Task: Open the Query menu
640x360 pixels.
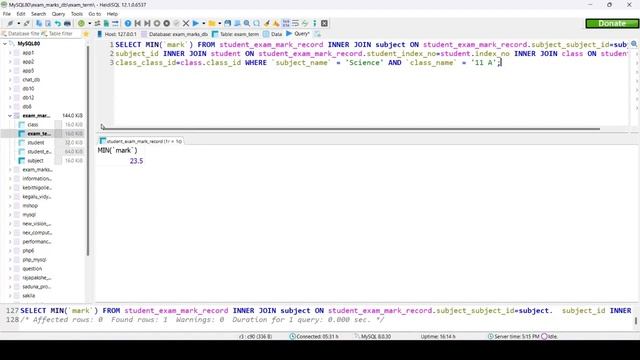Action: (x=58, y=14)
